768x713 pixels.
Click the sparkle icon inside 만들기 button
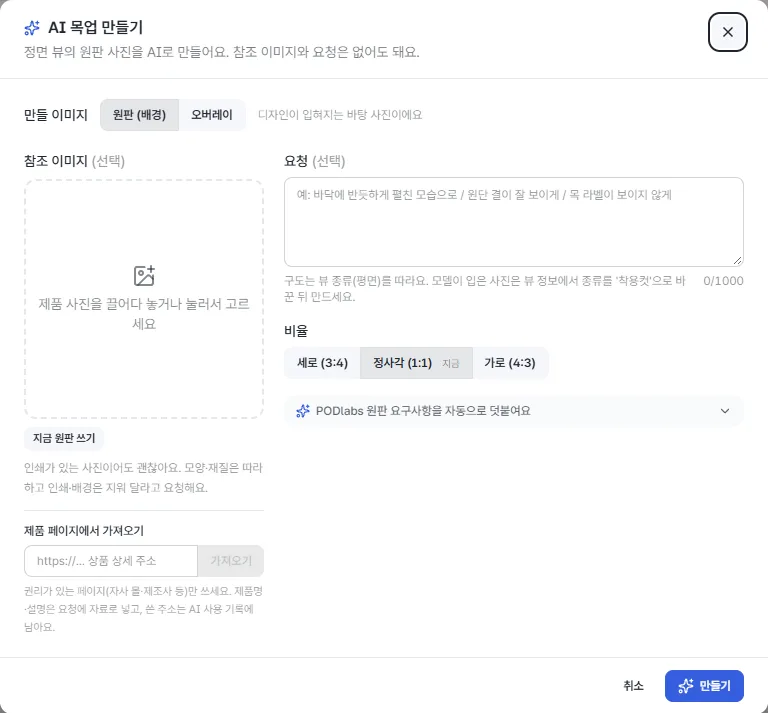pos(686,686)
